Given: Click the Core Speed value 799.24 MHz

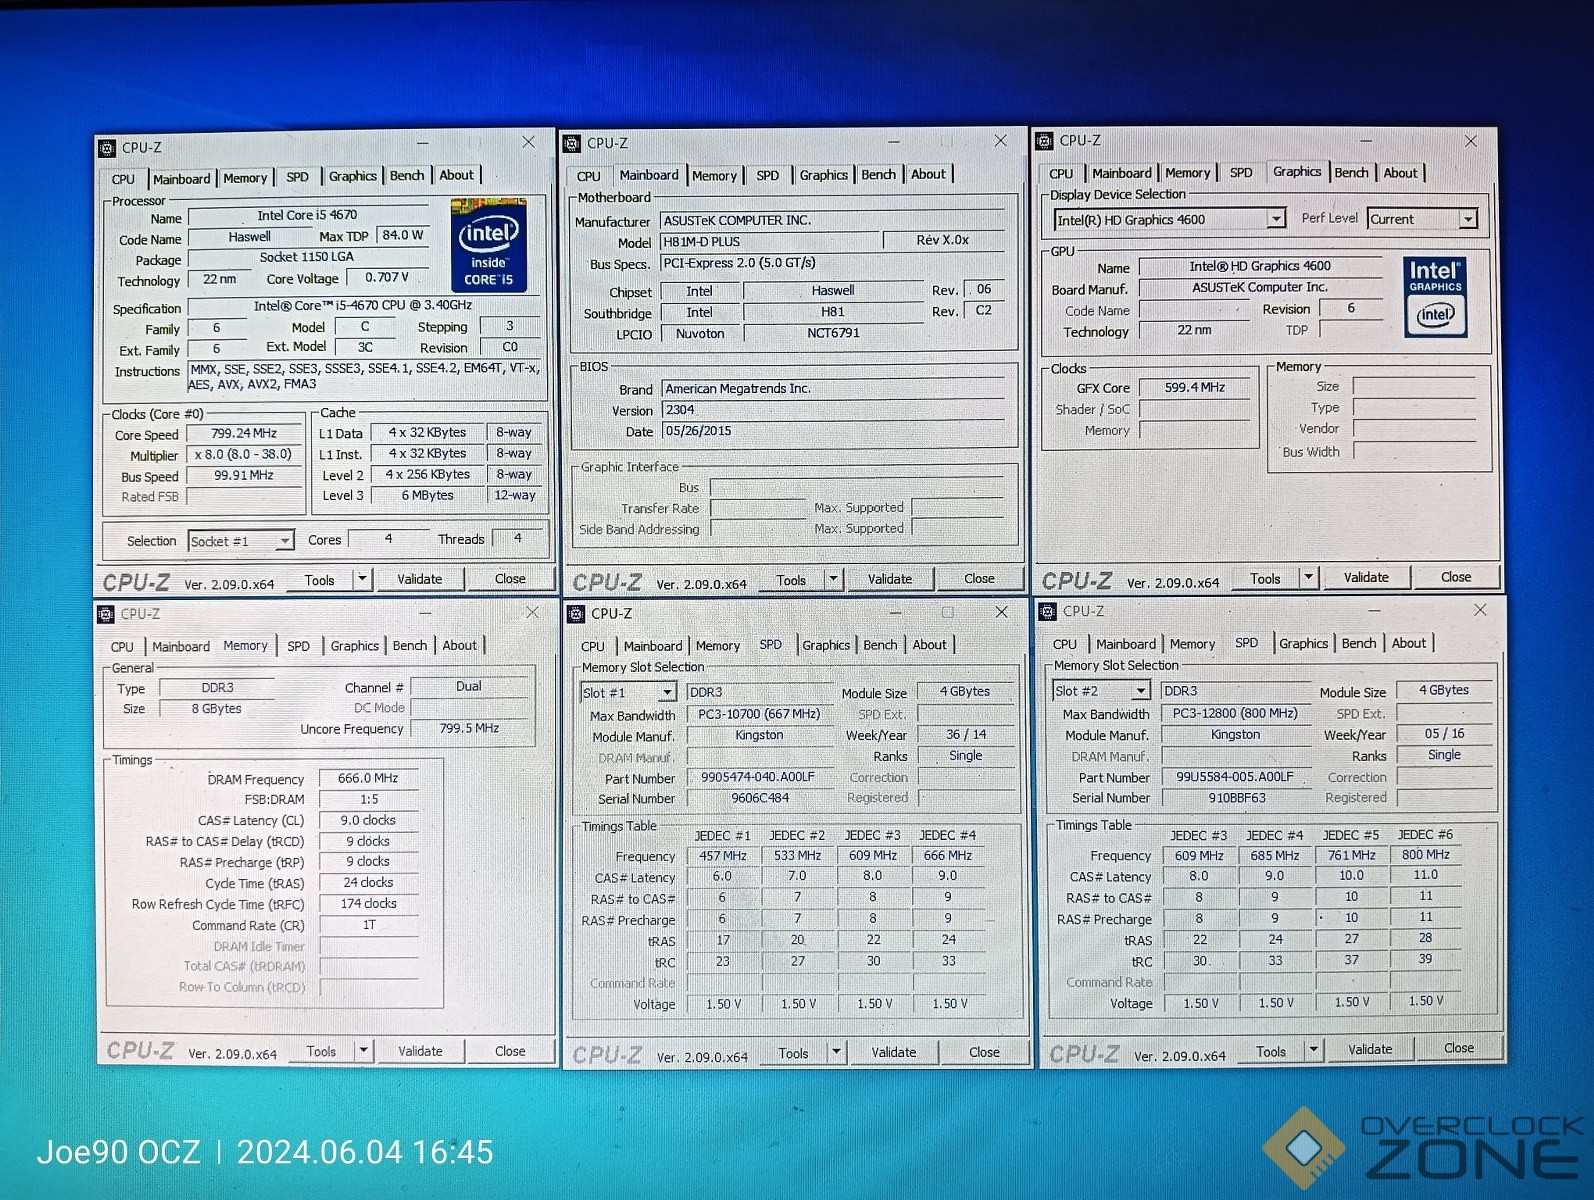Looking at the screenshot, I should click(244, 433).
